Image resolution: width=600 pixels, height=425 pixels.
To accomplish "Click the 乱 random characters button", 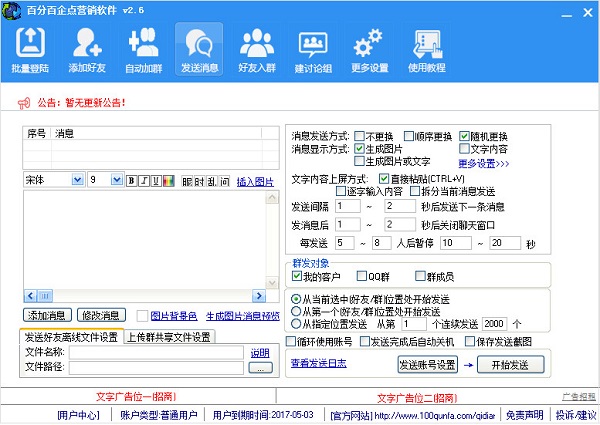I will (212, 181).
